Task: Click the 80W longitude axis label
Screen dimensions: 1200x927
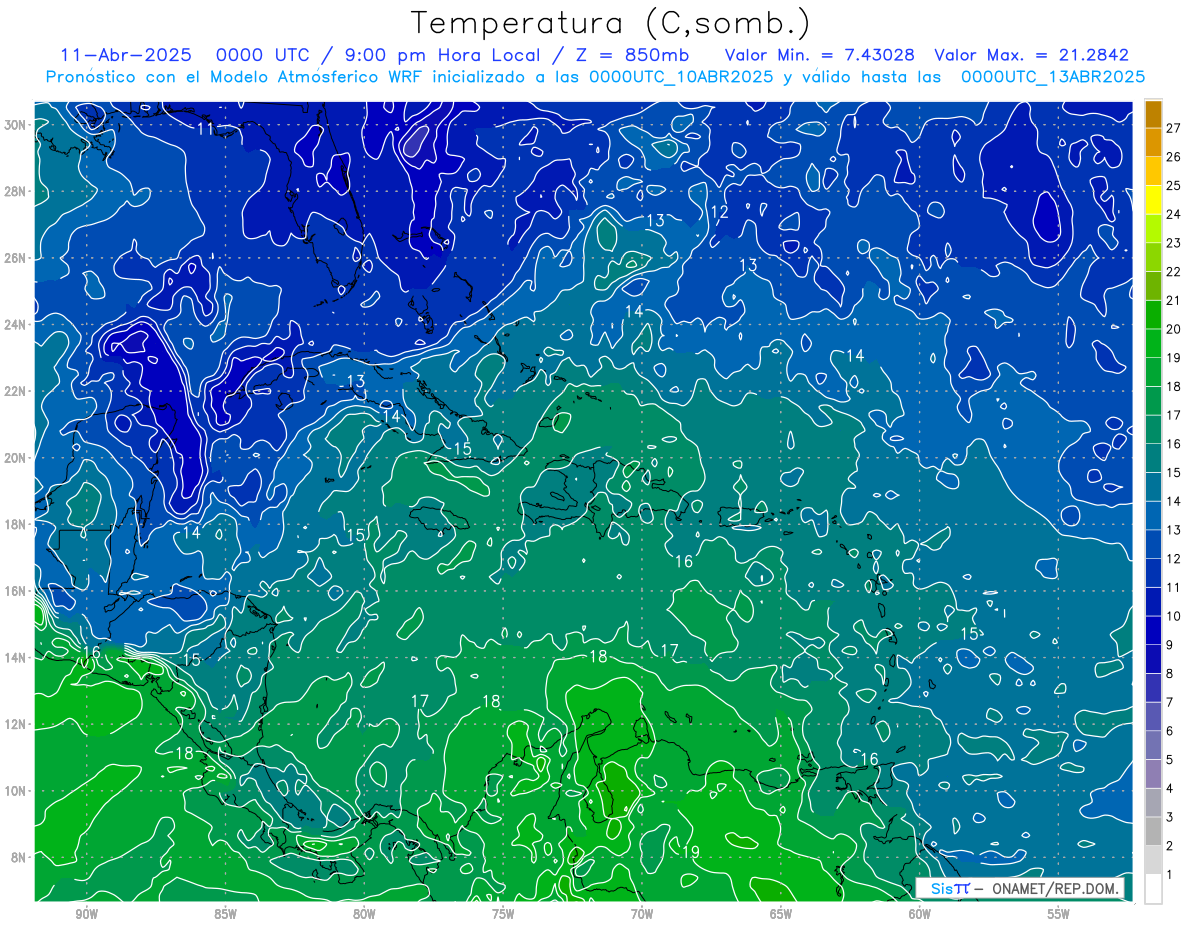Action: (x=364, y=915)
